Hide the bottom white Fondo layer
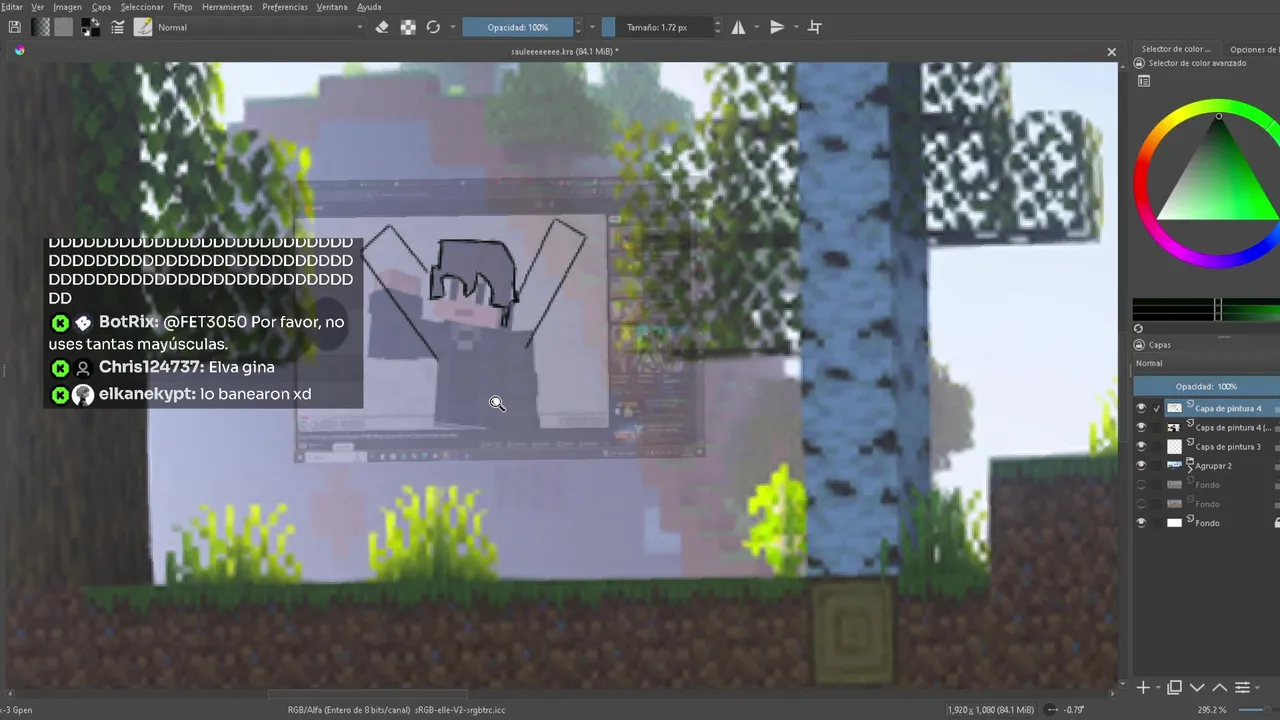The height and width of the screenshot is (720, 1280). coord(1141,523)
